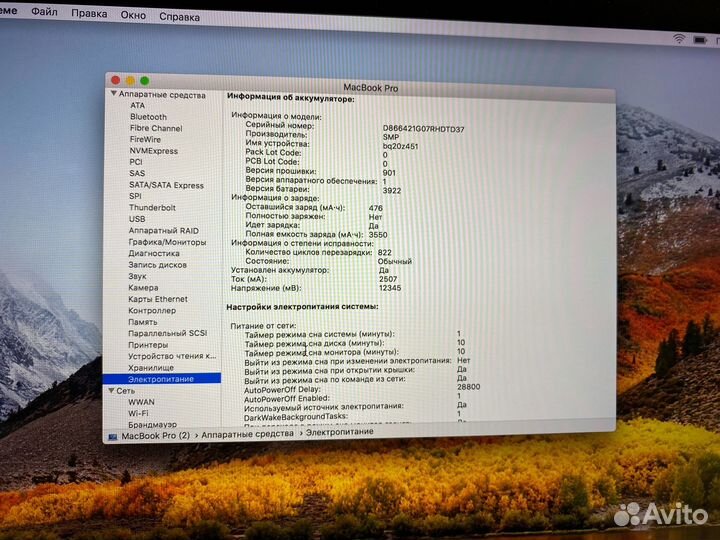Click full charge capacity value 3550
Image resolution: width=720 pixels, height=540 pixels.
point(378,235)
